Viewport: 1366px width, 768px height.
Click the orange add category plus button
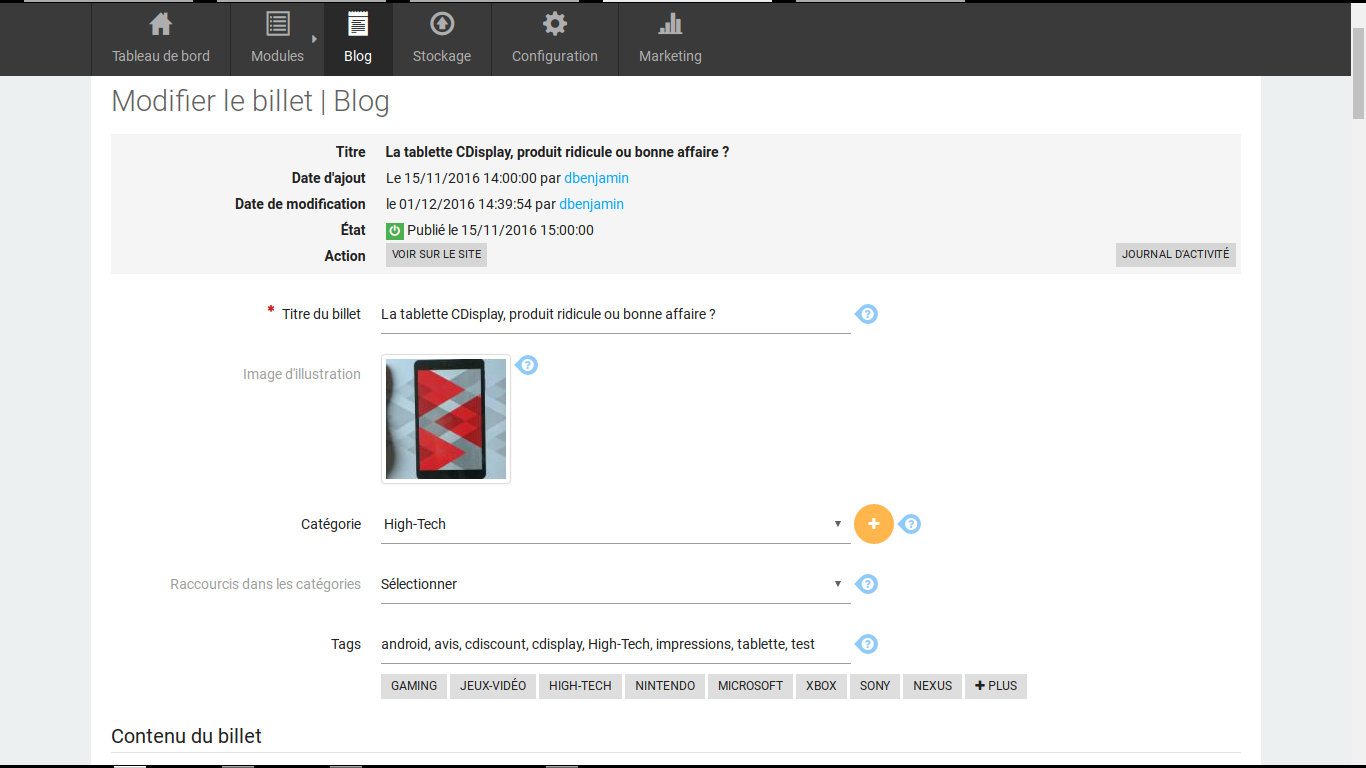tap(873, 524)
